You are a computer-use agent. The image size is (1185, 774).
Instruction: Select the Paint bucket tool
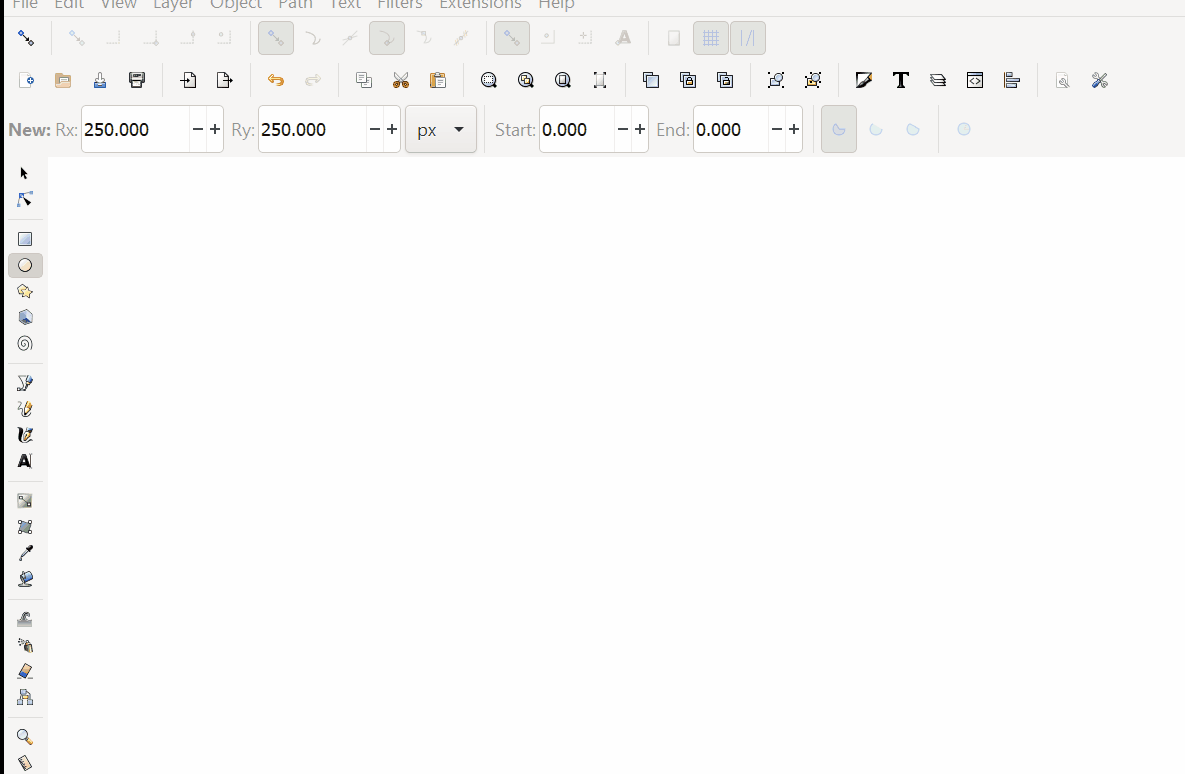[25, 579]
